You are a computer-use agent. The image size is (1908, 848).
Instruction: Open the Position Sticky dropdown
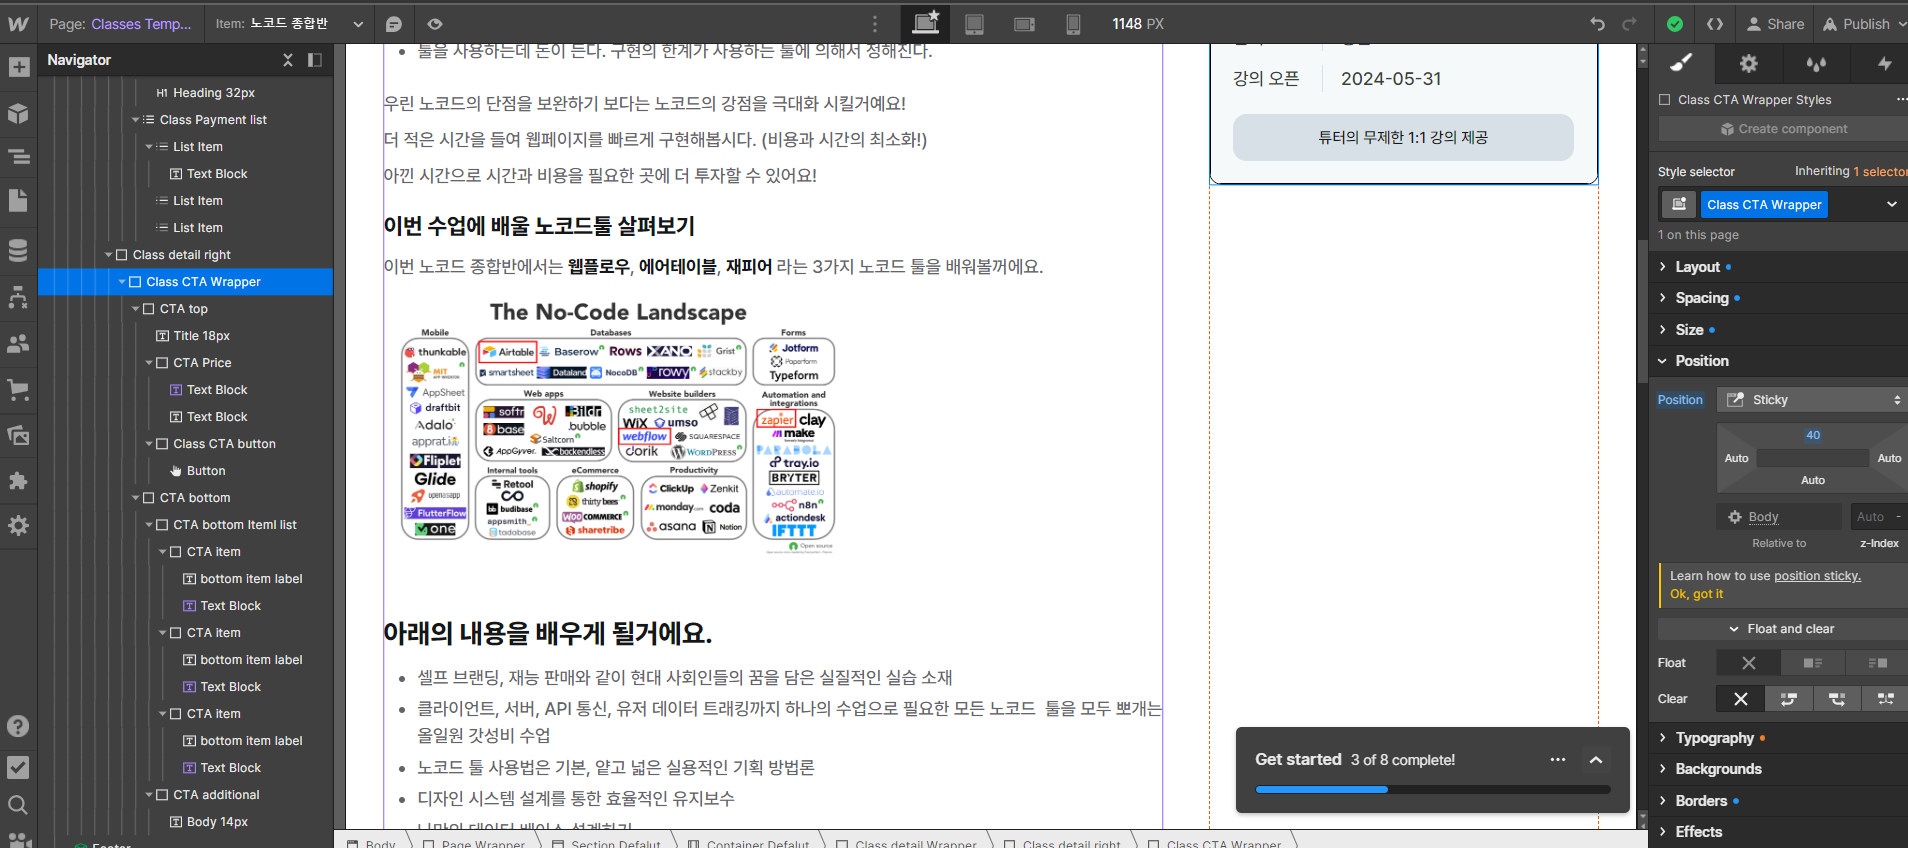click(x=1812, y=400)
